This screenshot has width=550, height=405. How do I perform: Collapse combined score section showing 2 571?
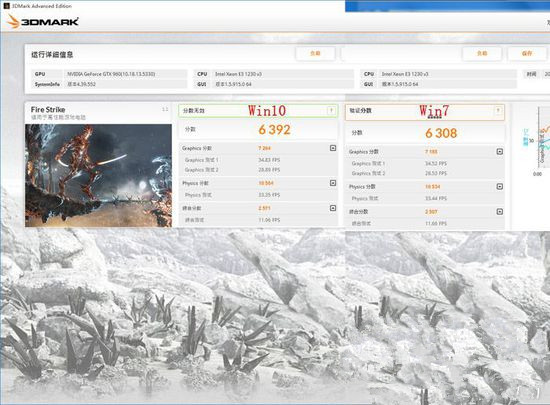click(333, 208)
